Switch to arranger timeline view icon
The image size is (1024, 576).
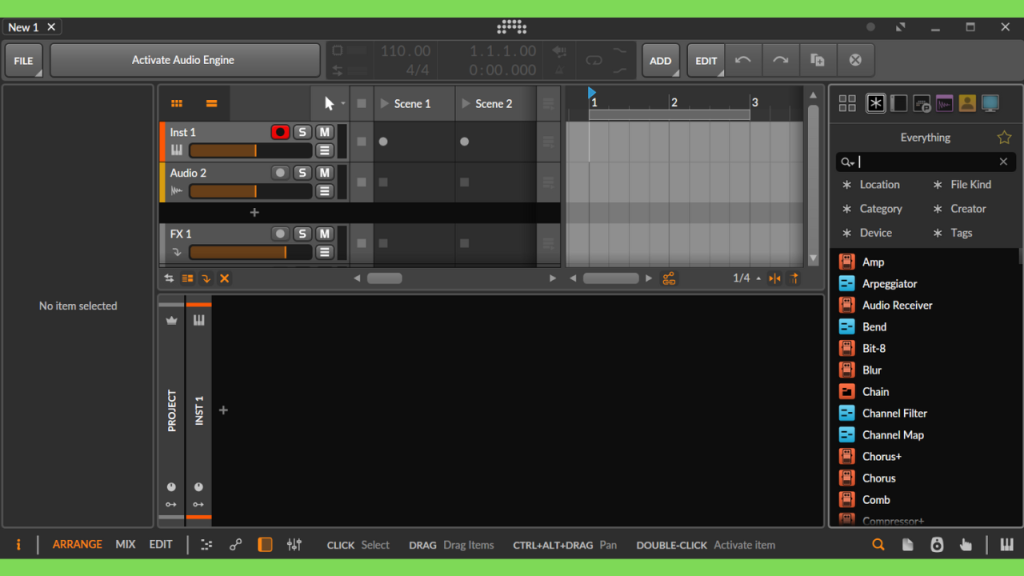coord(211,103)
